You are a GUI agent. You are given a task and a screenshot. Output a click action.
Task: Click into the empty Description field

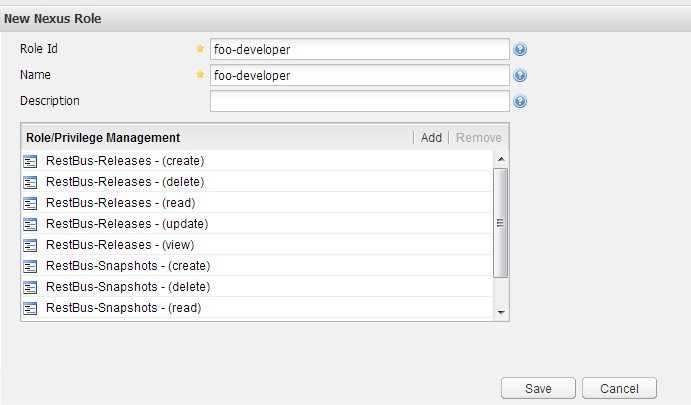click(360, 101)
